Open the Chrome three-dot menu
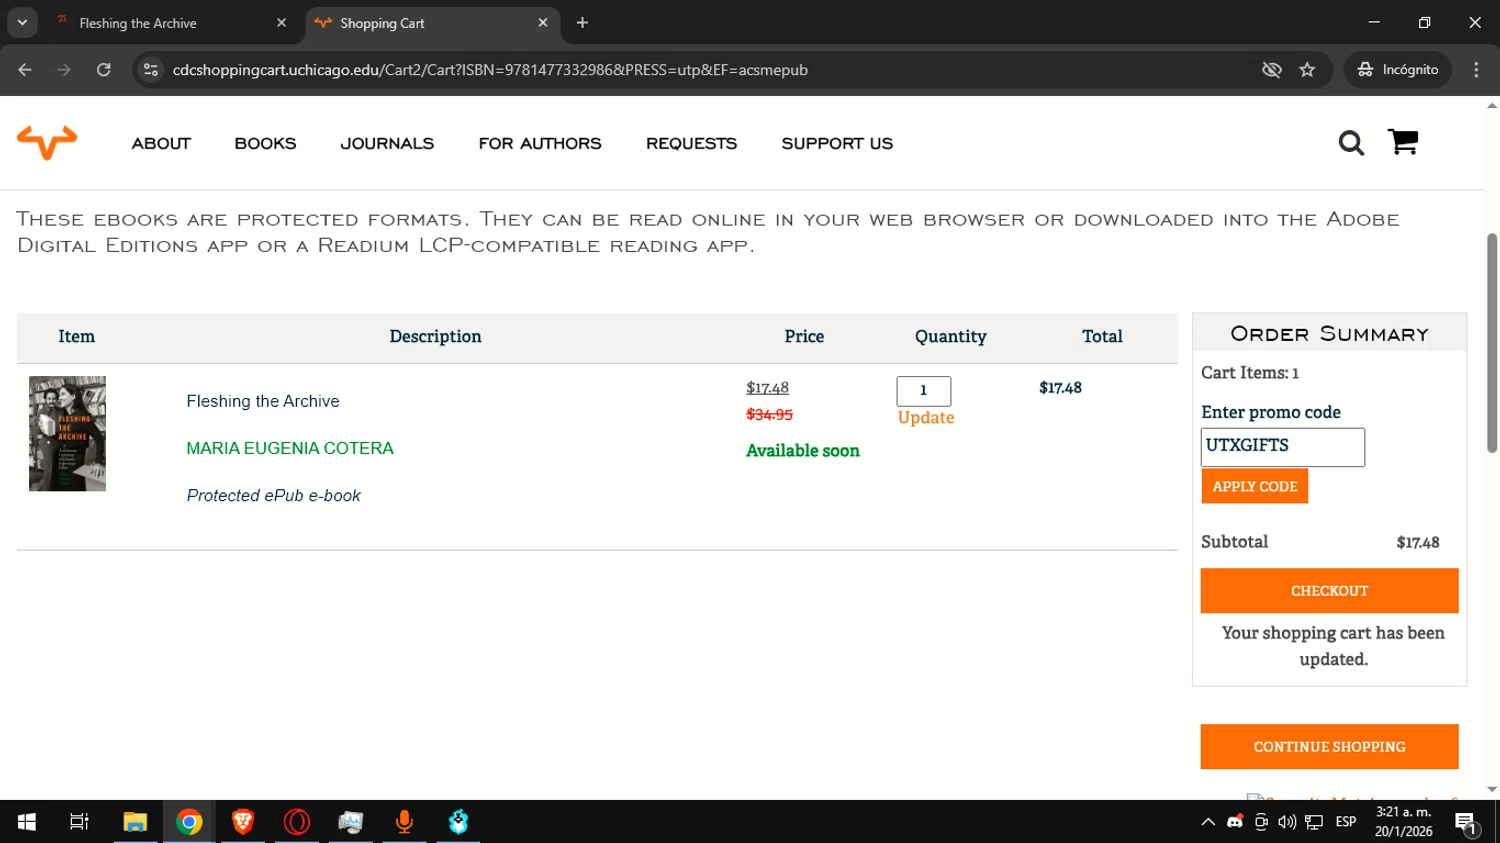 tap(1476, 70)
